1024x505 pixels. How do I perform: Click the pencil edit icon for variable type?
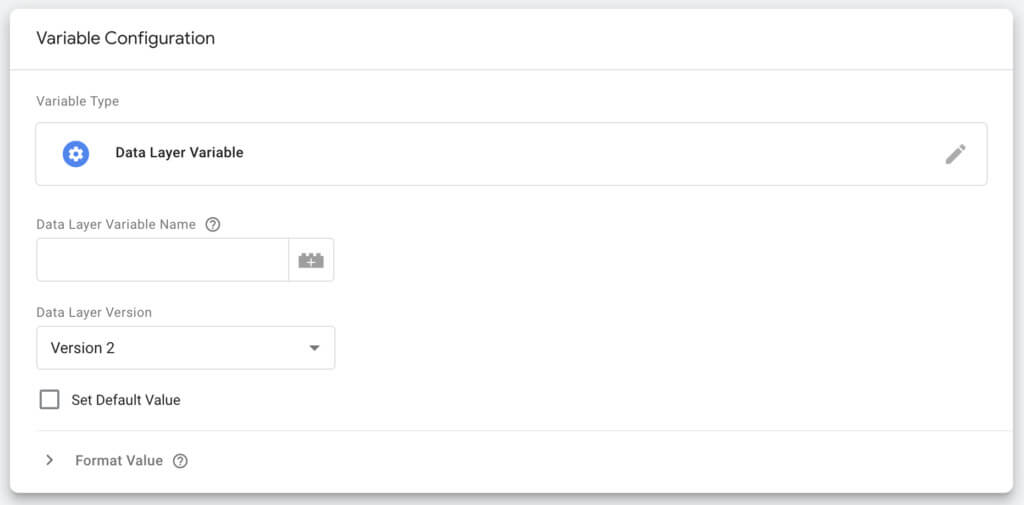point(955,154)
